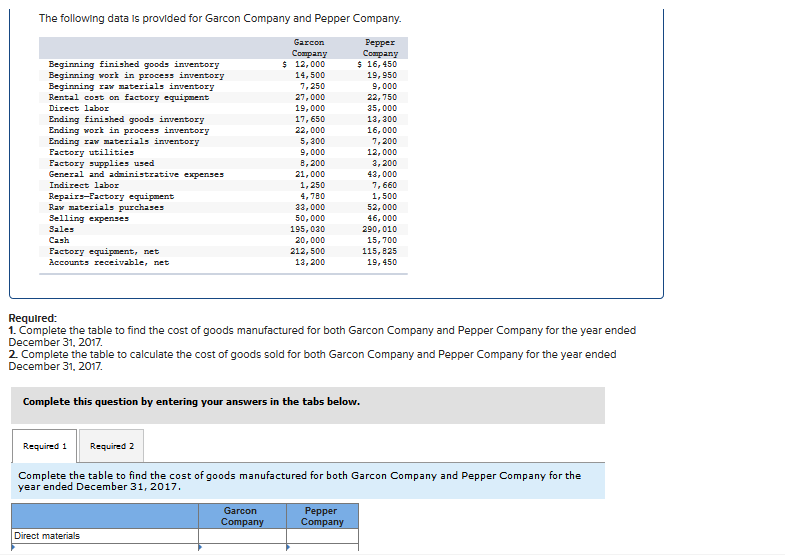Click 'General and administrative expenses' row label
The height and width of the screenshot is (559, 785).
pyautogui.click(x=136, y=175)
